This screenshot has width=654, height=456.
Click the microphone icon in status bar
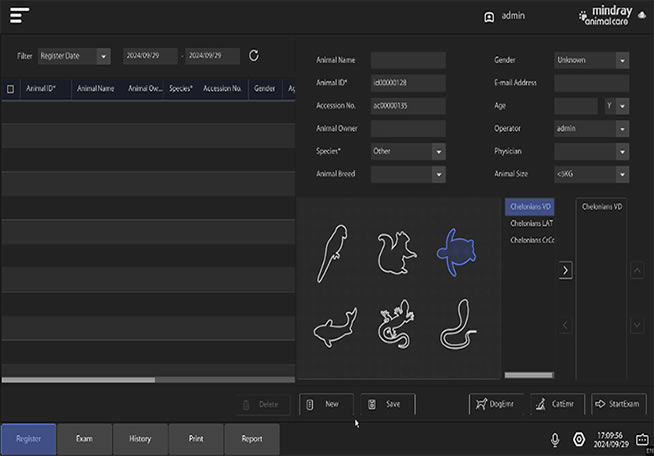tap(555, 439)
